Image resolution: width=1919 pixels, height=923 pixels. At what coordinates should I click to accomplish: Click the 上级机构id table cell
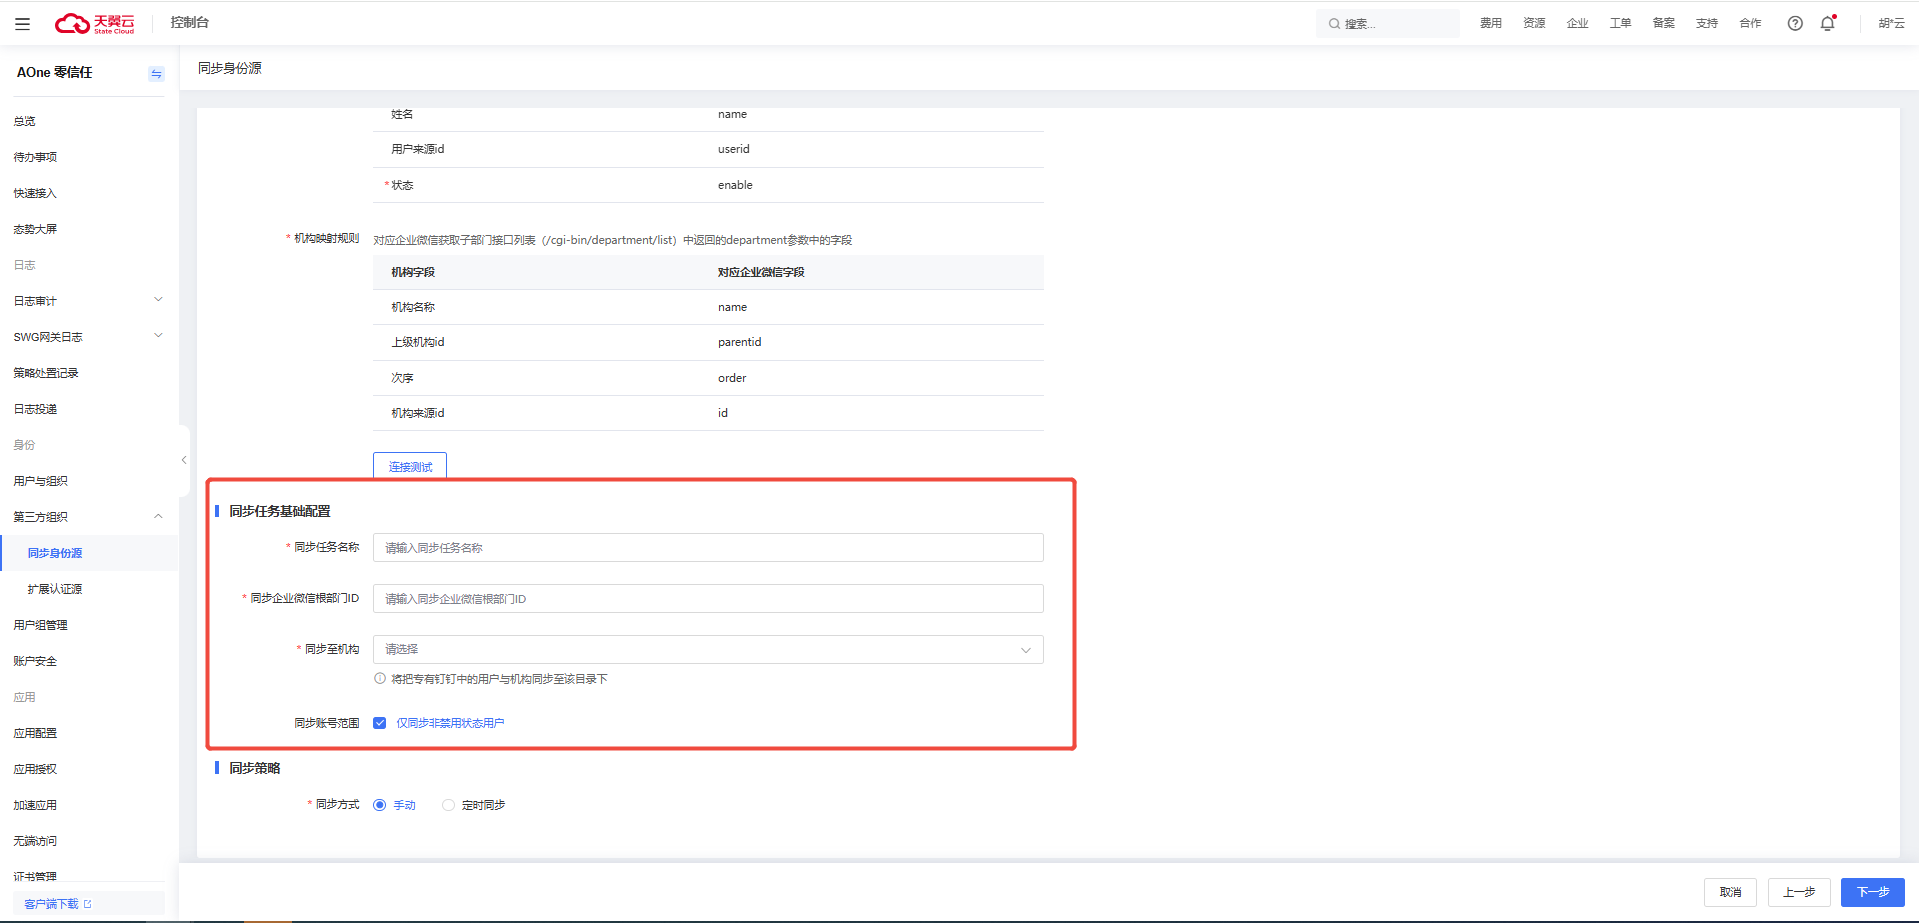418,342
